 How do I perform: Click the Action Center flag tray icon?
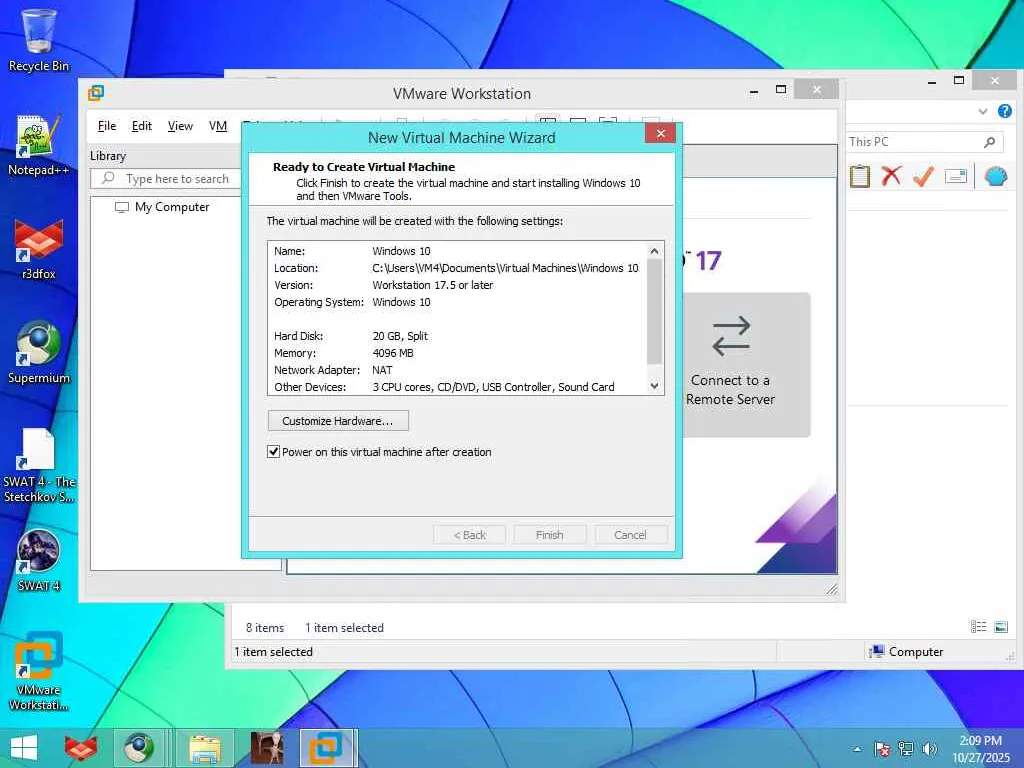(882, 749)
